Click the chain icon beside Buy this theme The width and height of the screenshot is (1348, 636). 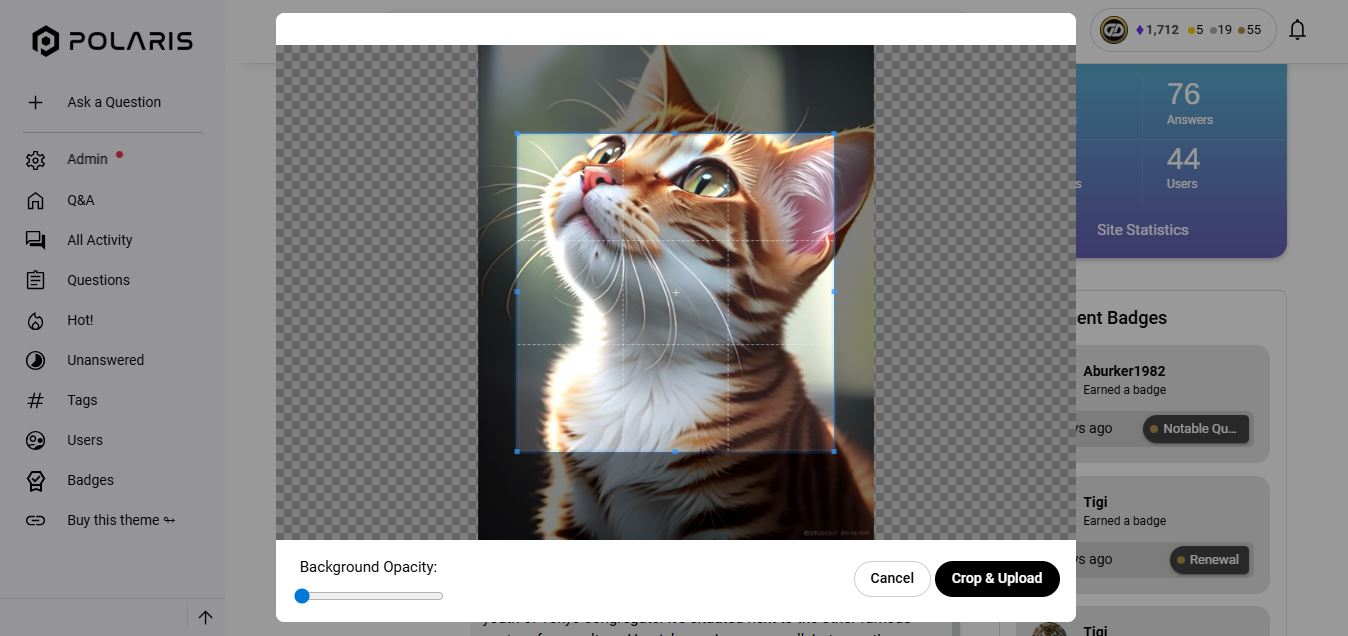coord(35,520)
